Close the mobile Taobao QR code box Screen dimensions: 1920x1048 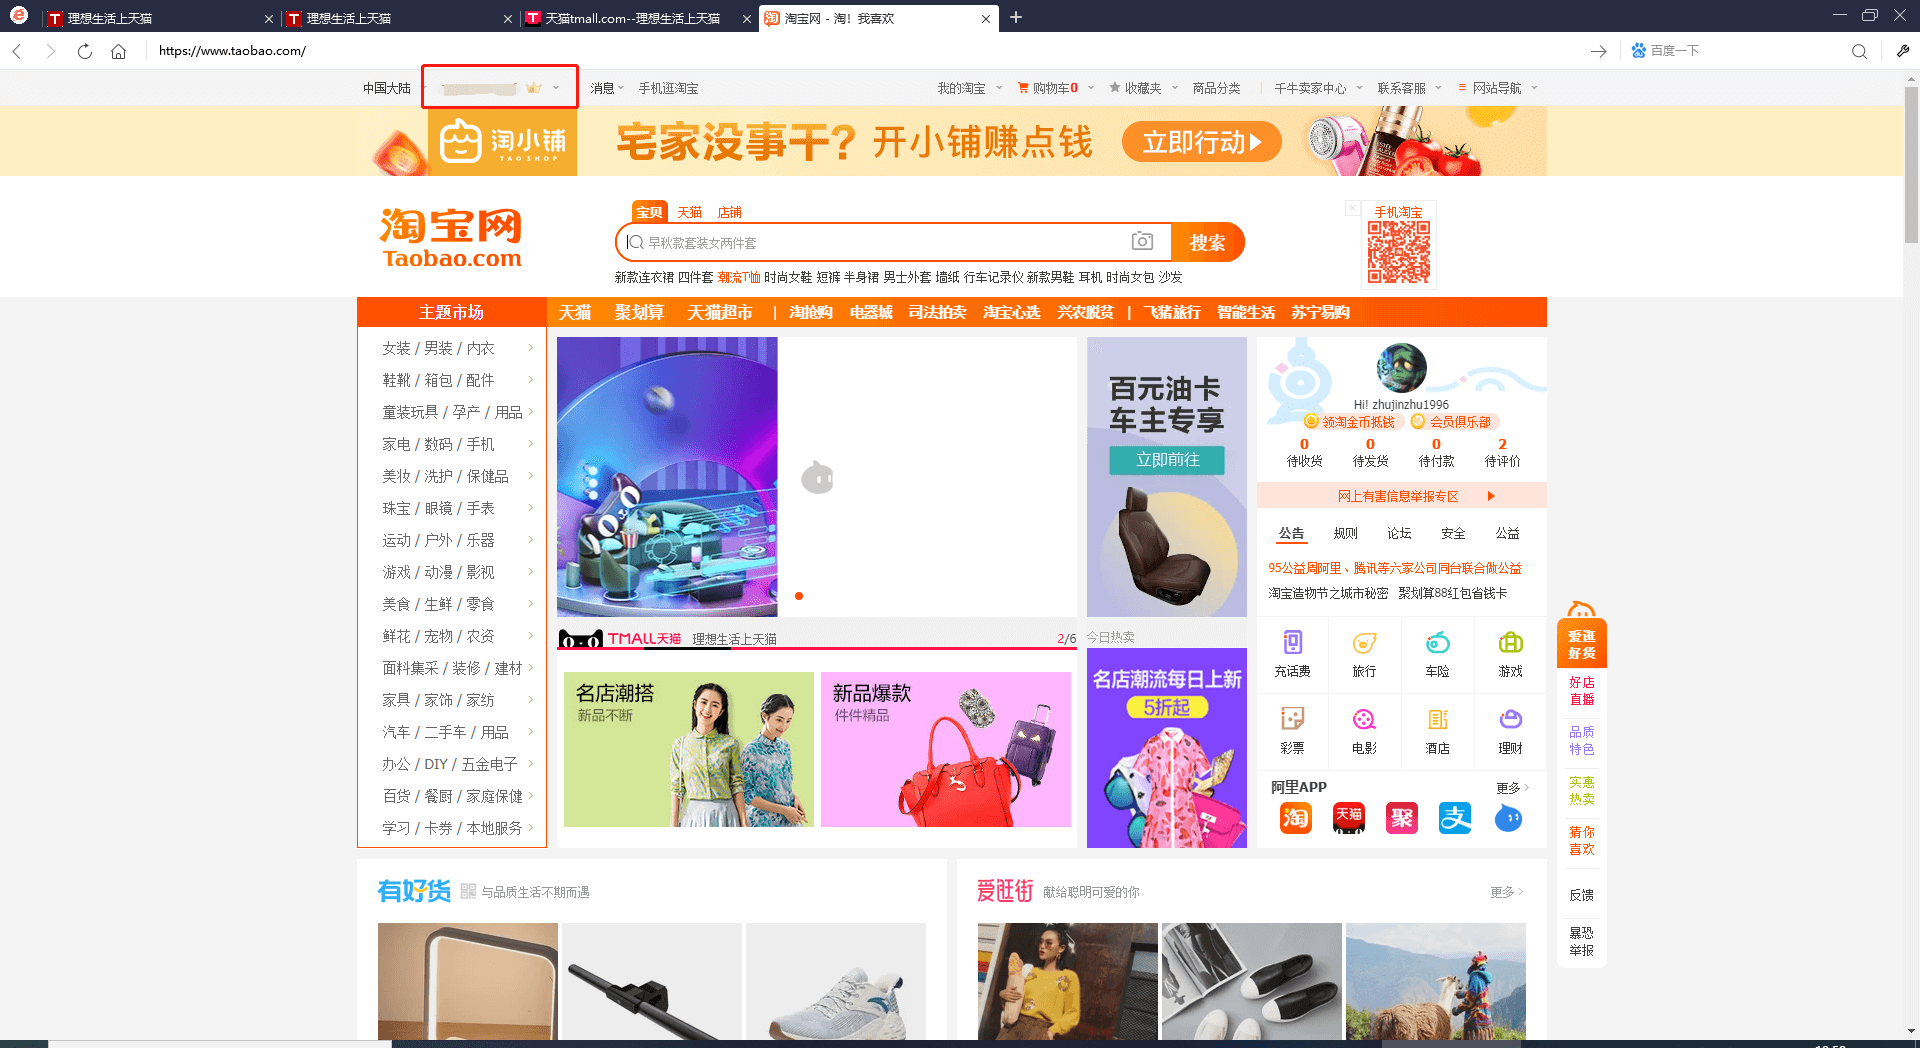(x=1352, y=208)
